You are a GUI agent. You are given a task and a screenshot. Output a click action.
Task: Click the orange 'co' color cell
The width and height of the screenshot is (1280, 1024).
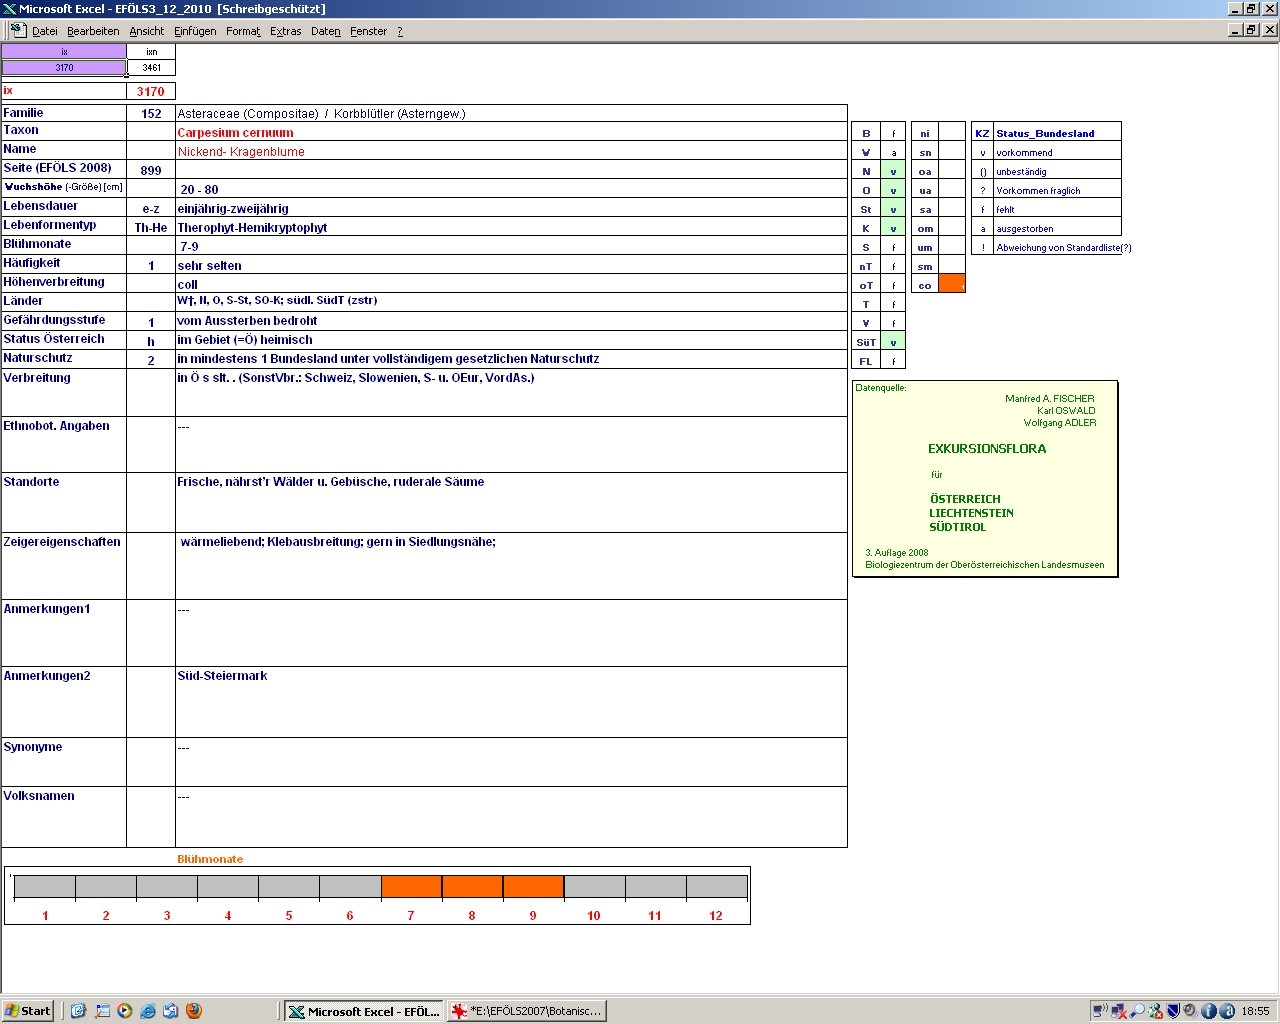pos(952,285)
